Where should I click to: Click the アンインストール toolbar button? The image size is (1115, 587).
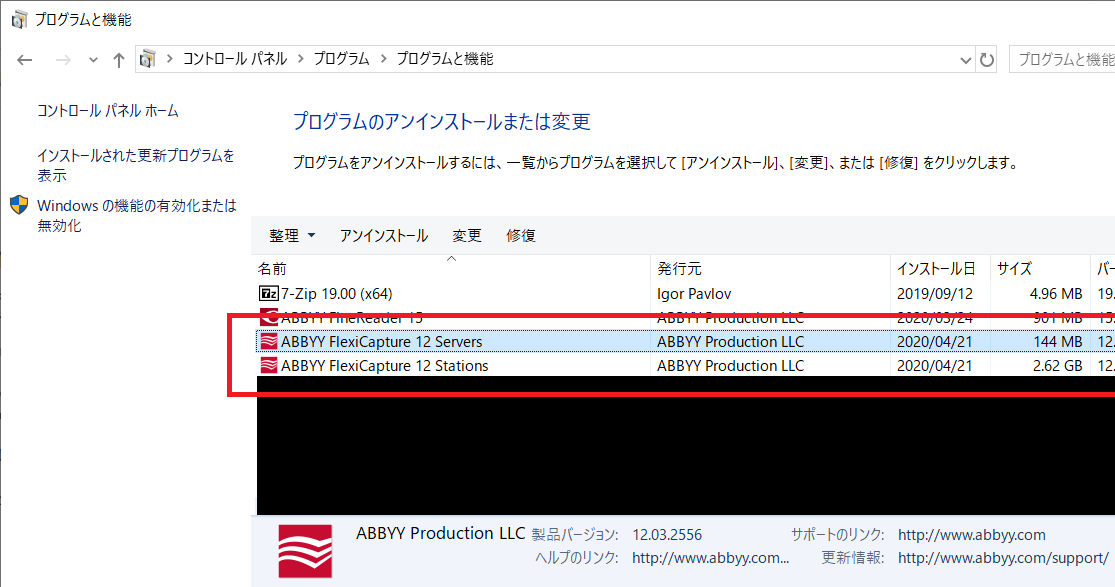pyautogui.click(x=383, y=236)
